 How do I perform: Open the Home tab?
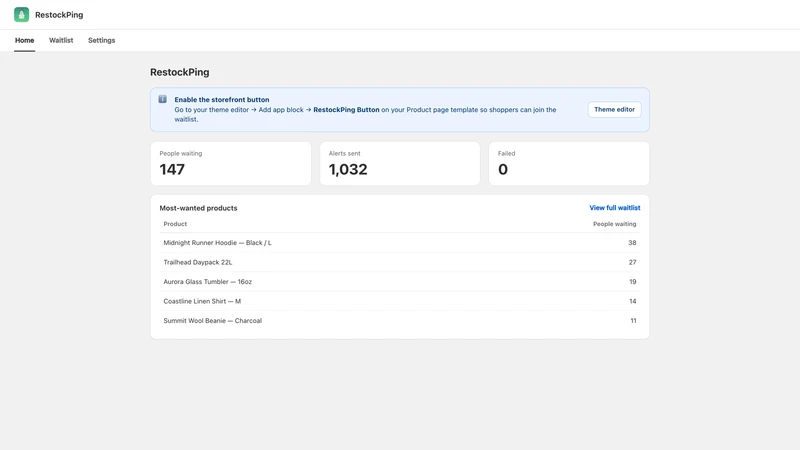pos(24,40)
